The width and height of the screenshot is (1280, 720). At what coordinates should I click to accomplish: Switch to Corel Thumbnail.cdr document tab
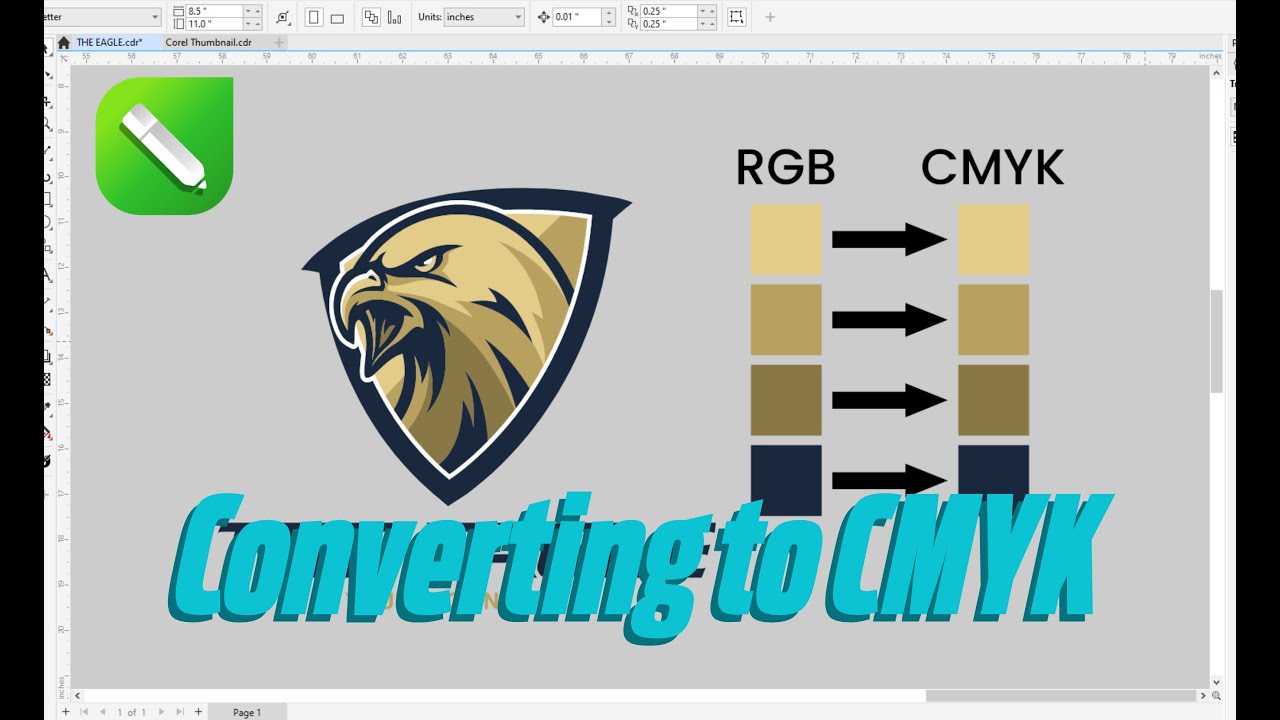point(208,43)
